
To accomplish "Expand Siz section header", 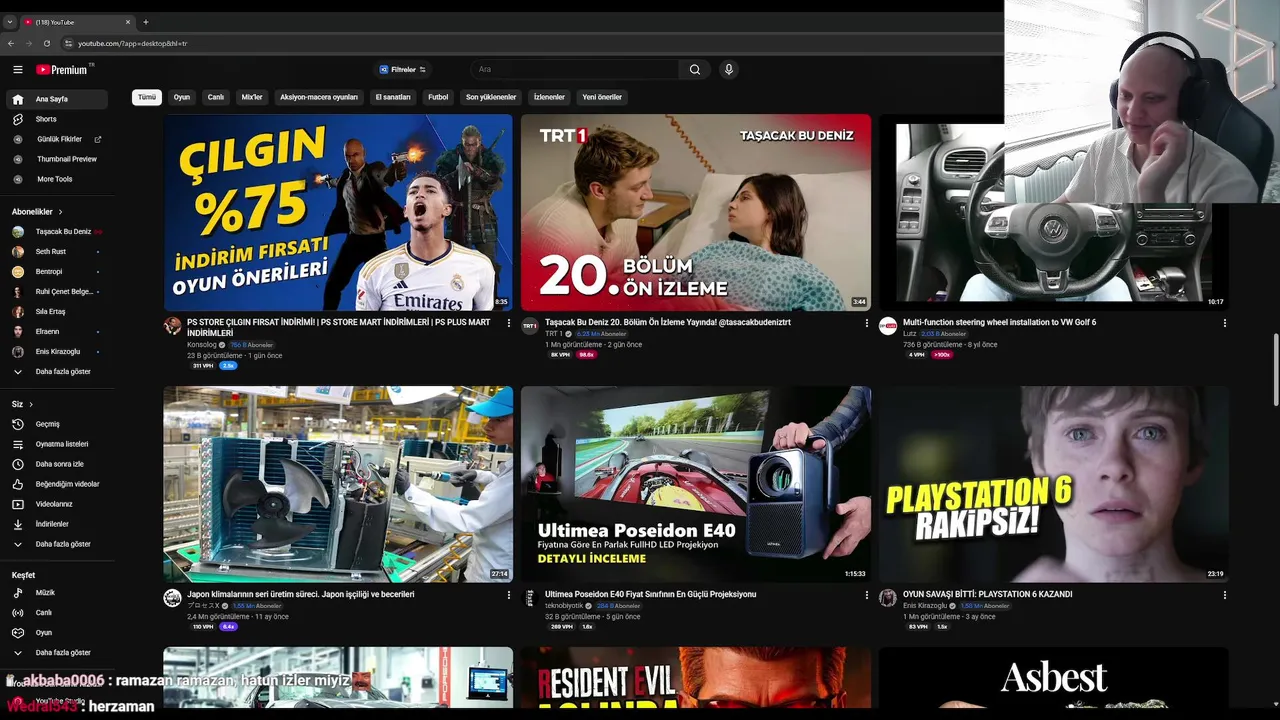I will pos(22,404).
